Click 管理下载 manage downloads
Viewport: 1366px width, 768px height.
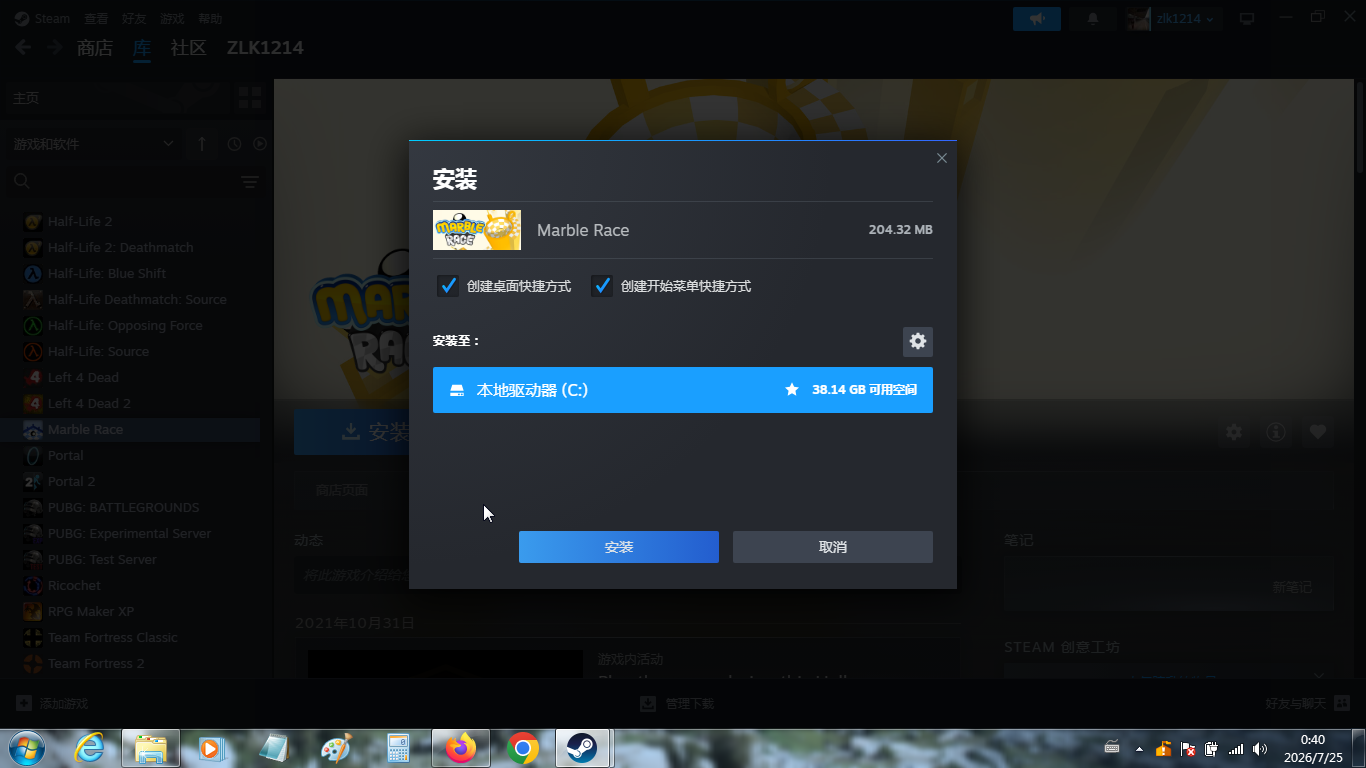678,703
